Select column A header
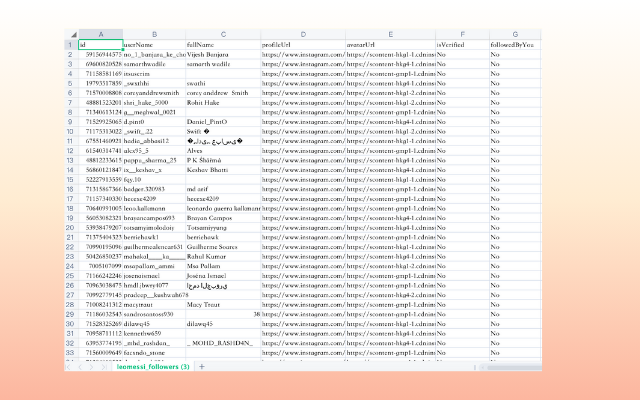640x400 pixels. (x=99, y=34)
